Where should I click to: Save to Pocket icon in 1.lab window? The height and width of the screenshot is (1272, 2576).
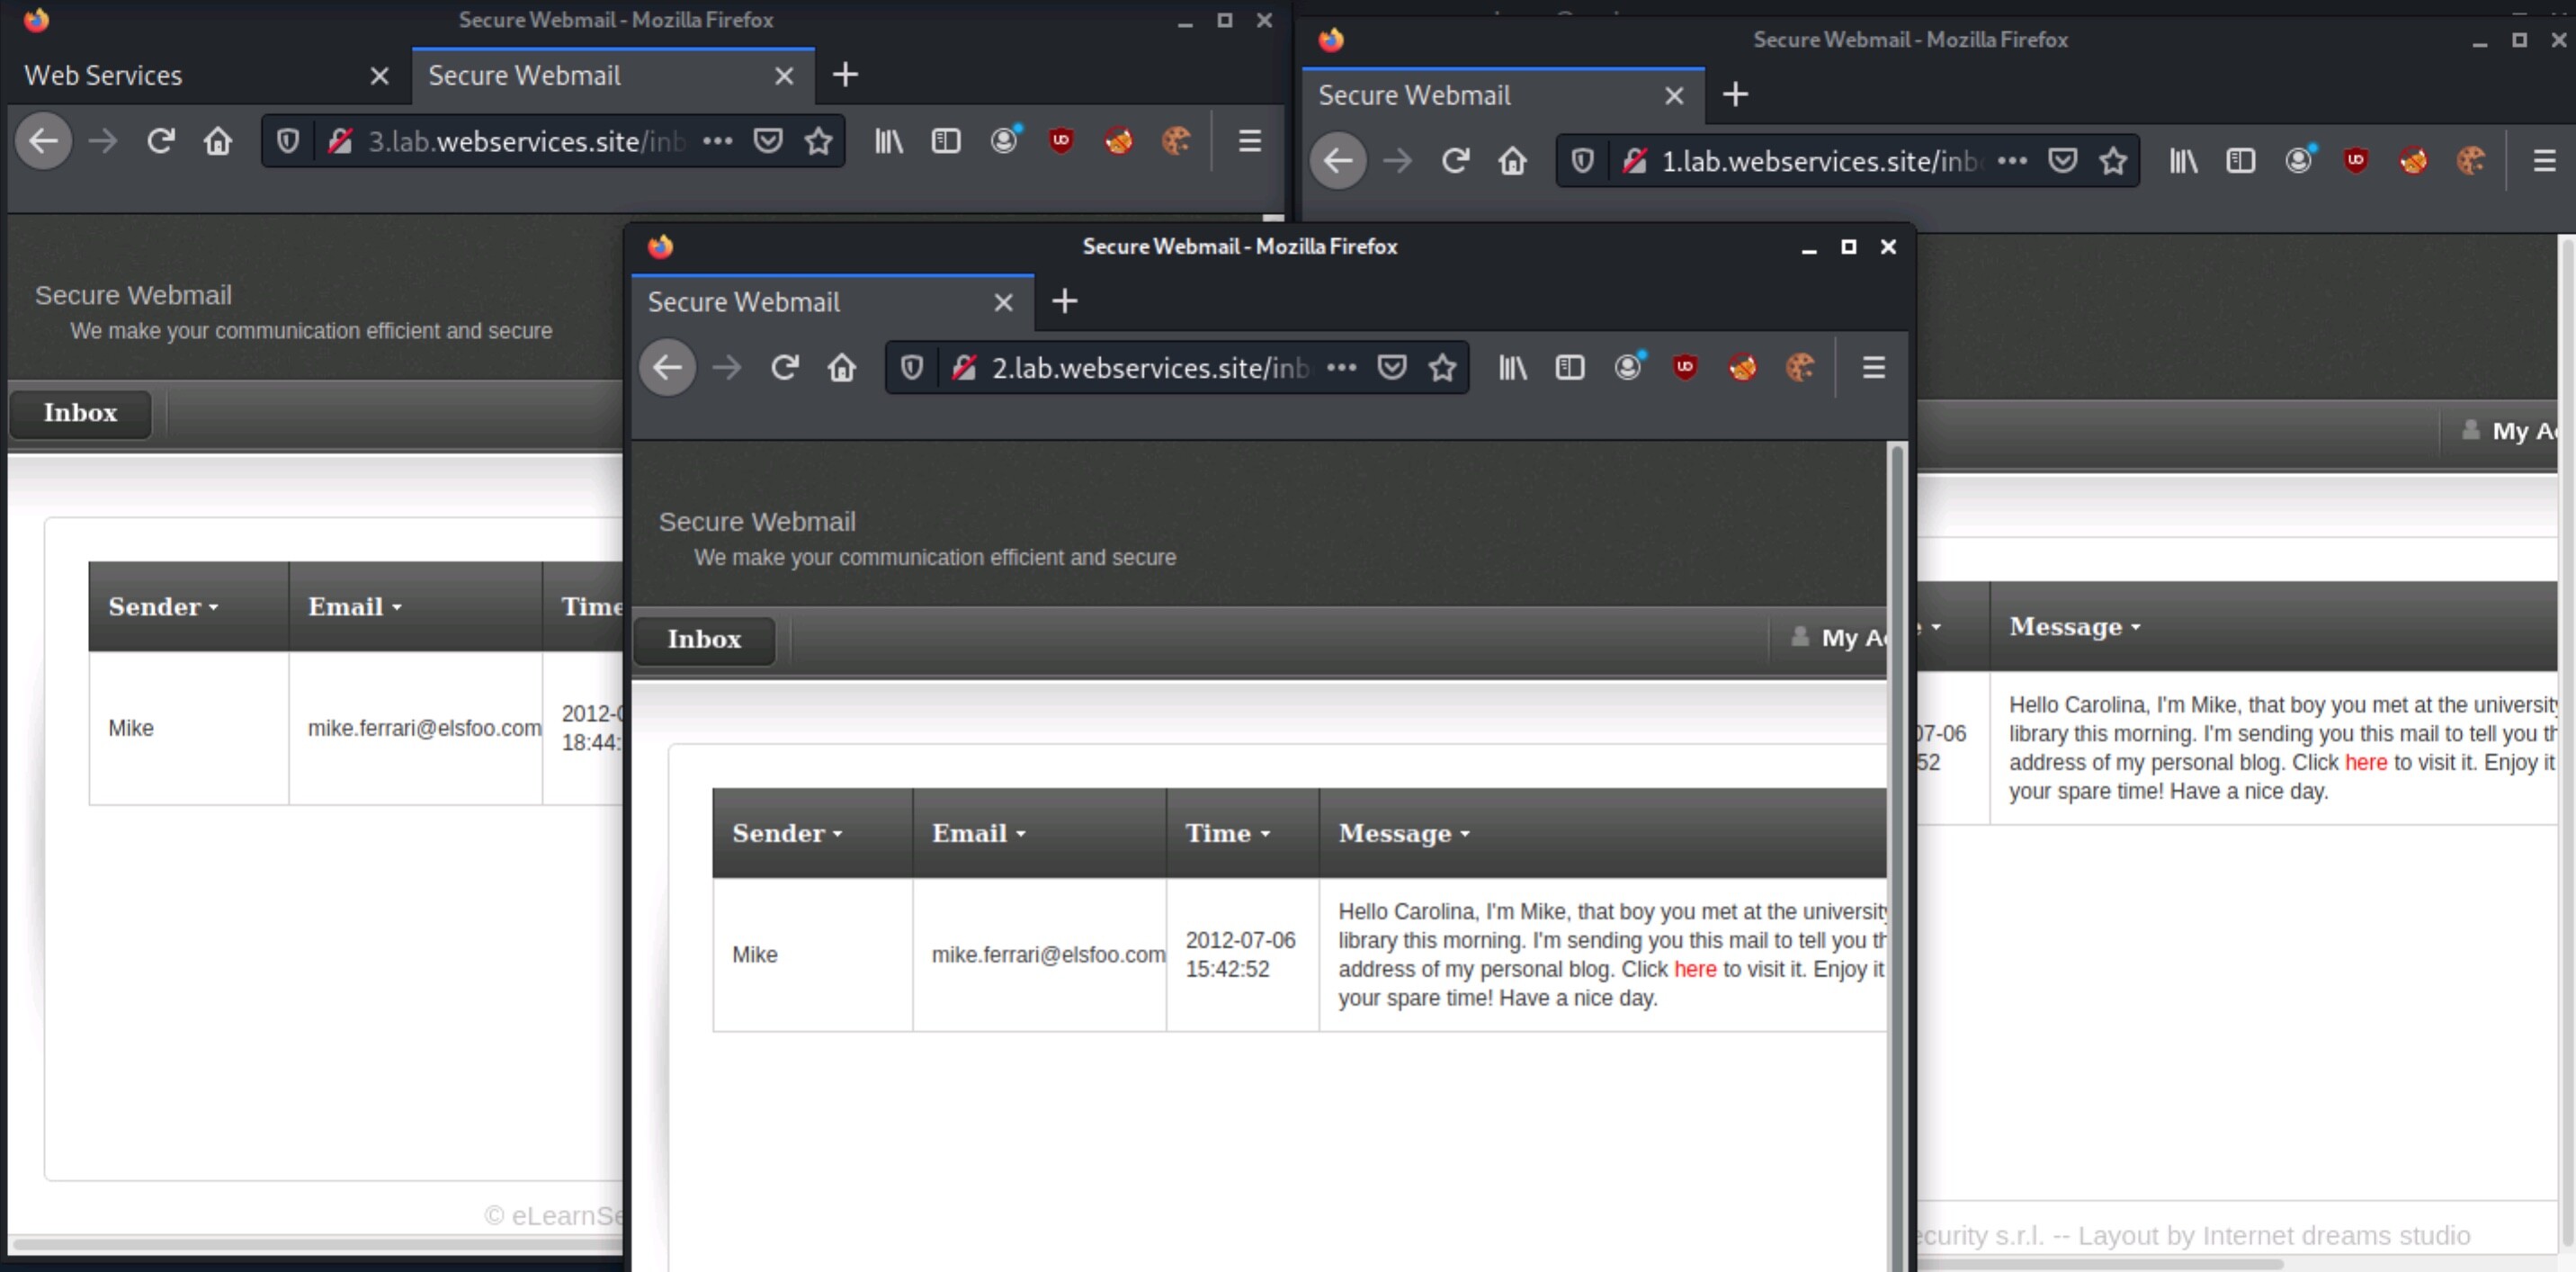point(2062,161)
